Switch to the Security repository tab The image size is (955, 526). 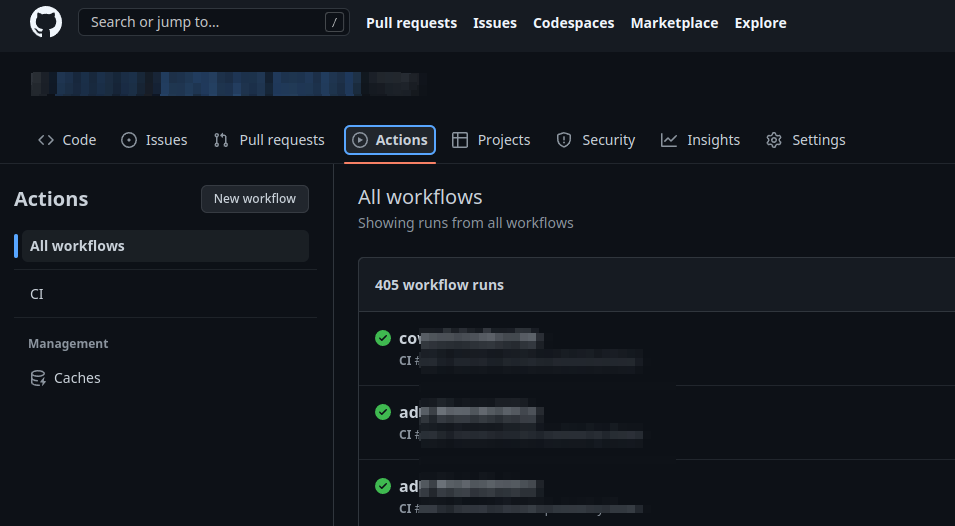[596, 140]
